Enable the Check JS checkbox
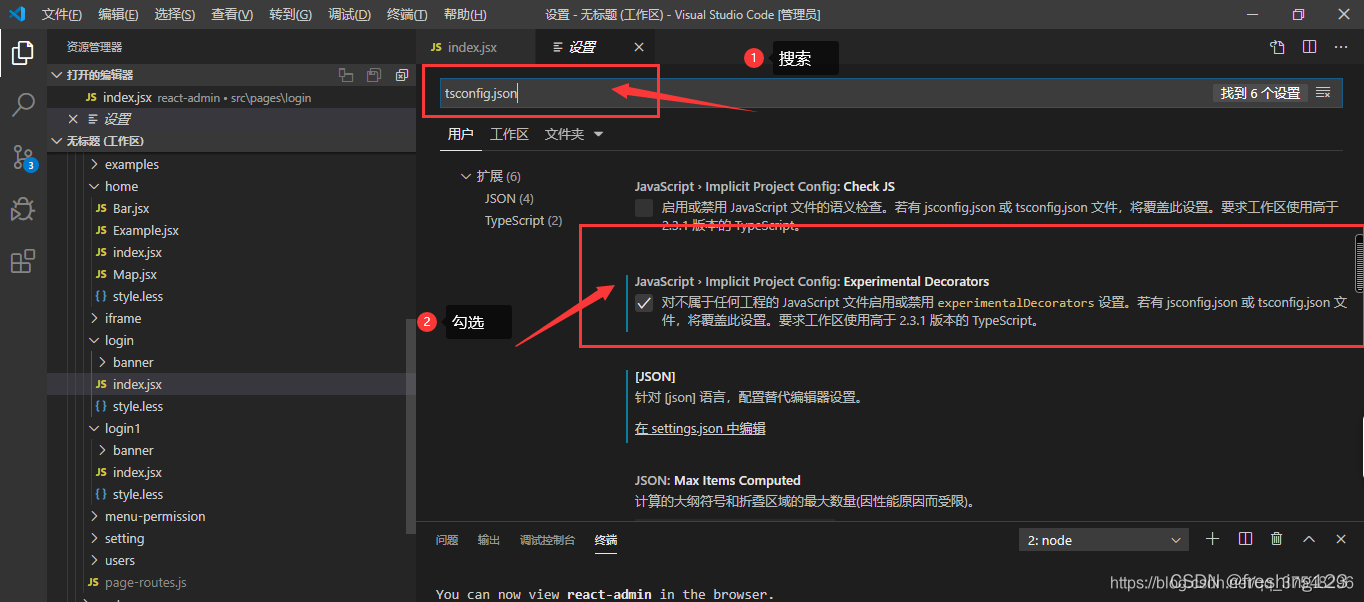Screen dimensions: 1364x602 [644, 208]
